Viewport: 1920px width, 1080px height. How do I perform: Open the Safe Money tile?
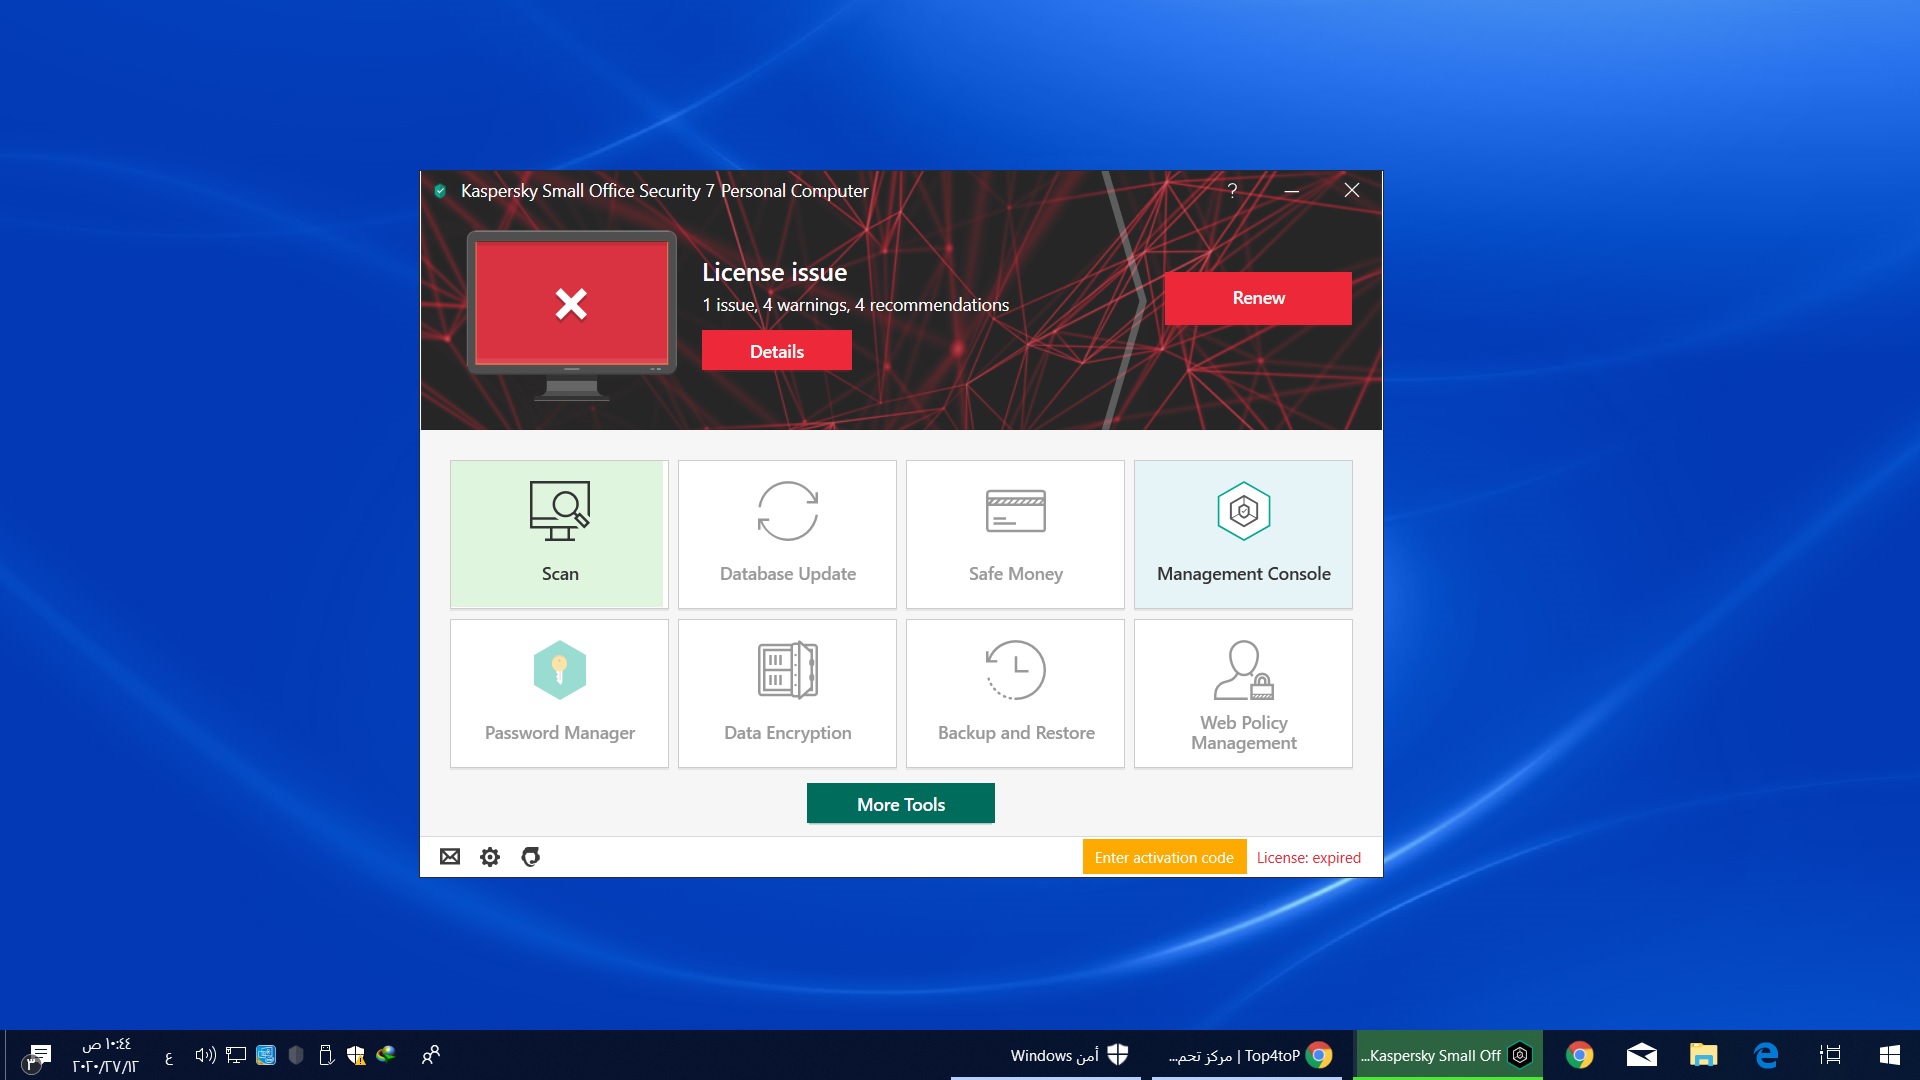[x=1015, y=534]
